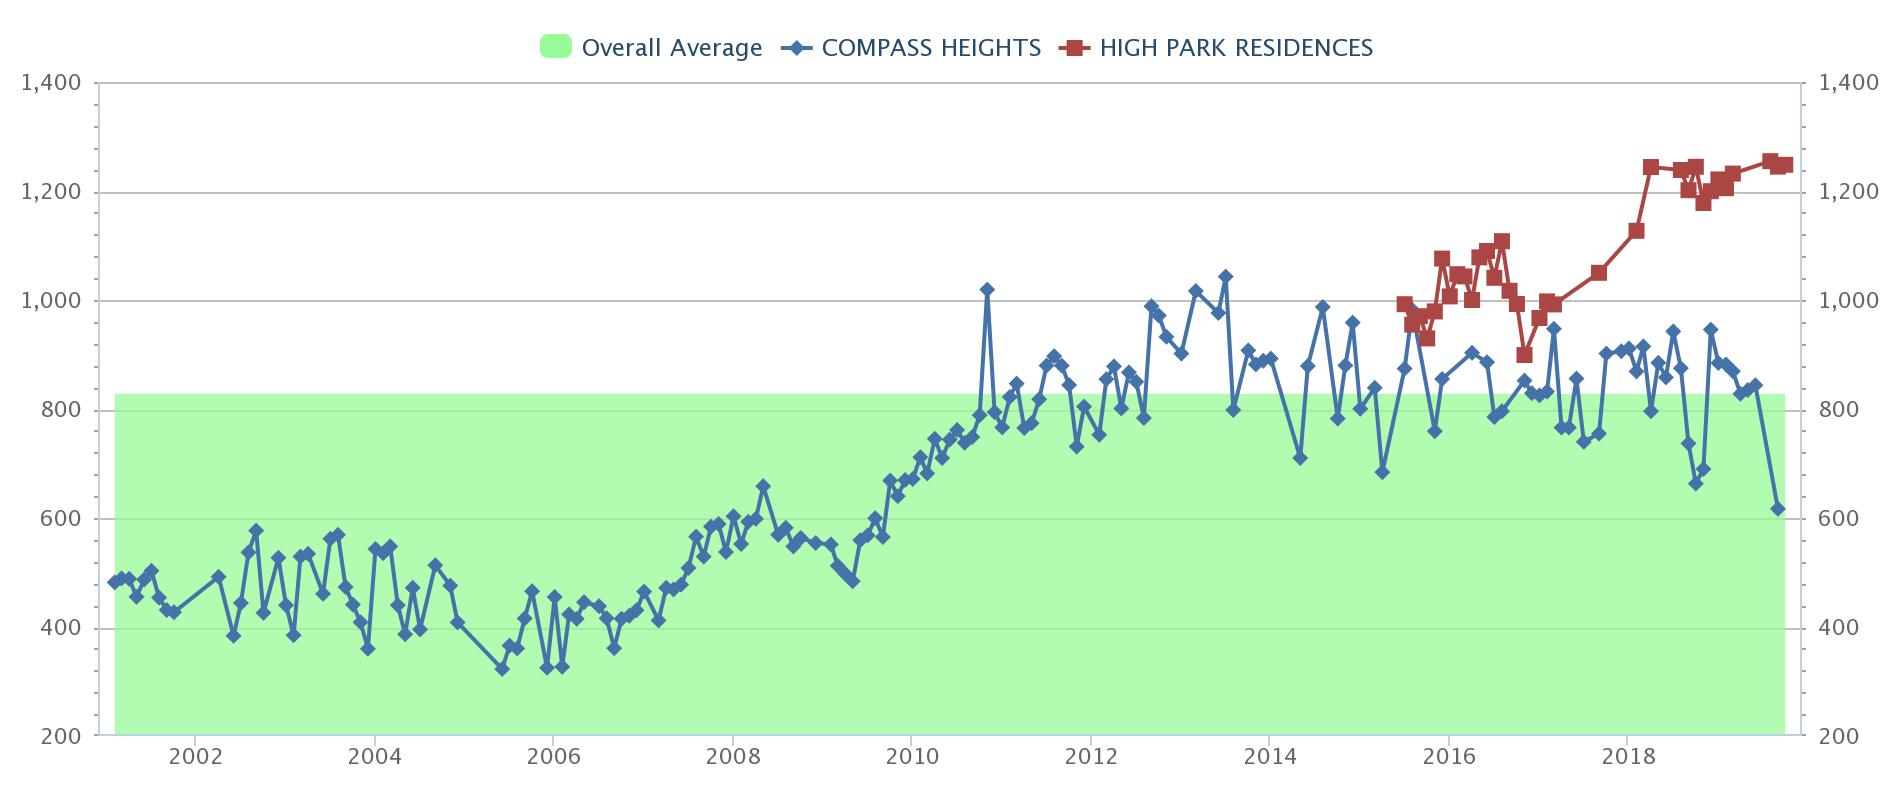1900x800 pixels.
Task: Select the final blue point near 620
Action: (1778, 509)
